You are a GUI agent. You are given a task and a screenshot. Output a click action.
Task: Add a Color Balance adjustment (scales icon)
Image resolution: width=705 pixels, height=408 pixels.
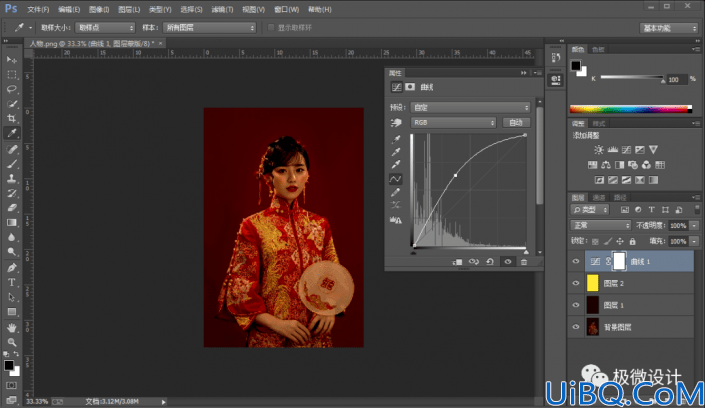click(606, 165)
